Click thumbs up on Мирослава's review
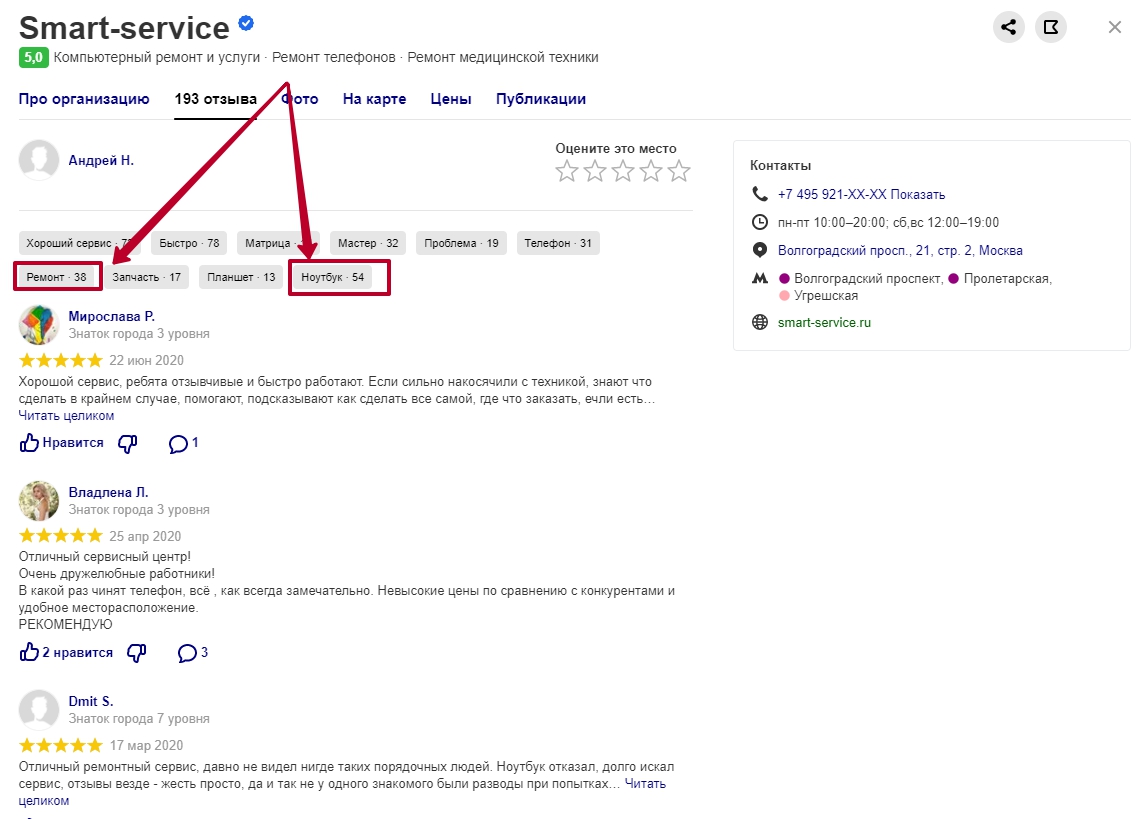 click(x=62, y=443)
